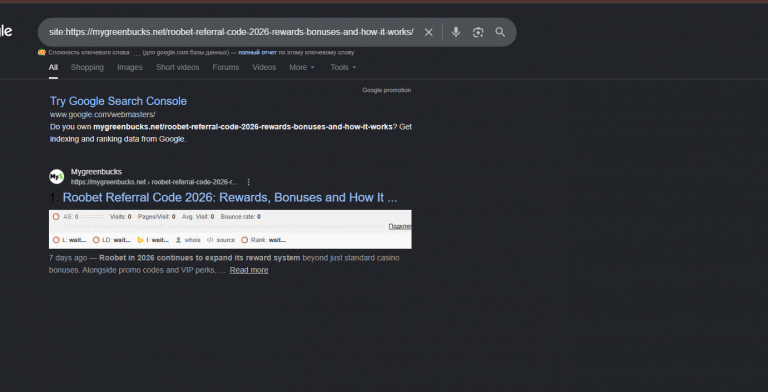This screenshot has height=392, width=768.
Task: Click the AS score progress bar
Action: point(92,217)
